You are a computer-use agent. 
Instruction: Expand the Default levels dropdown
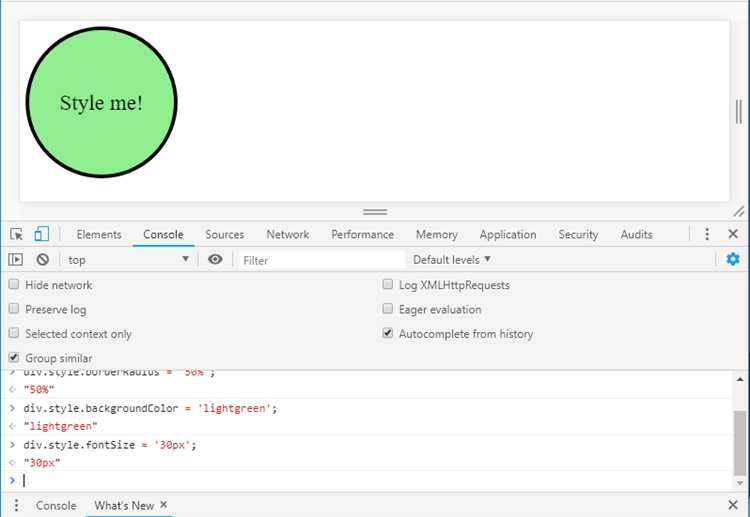[452, 259]
